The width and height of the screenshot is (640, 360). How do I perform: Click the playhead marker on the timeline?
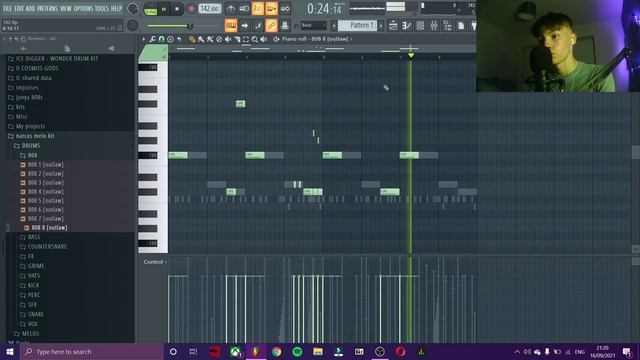(411, 55)
